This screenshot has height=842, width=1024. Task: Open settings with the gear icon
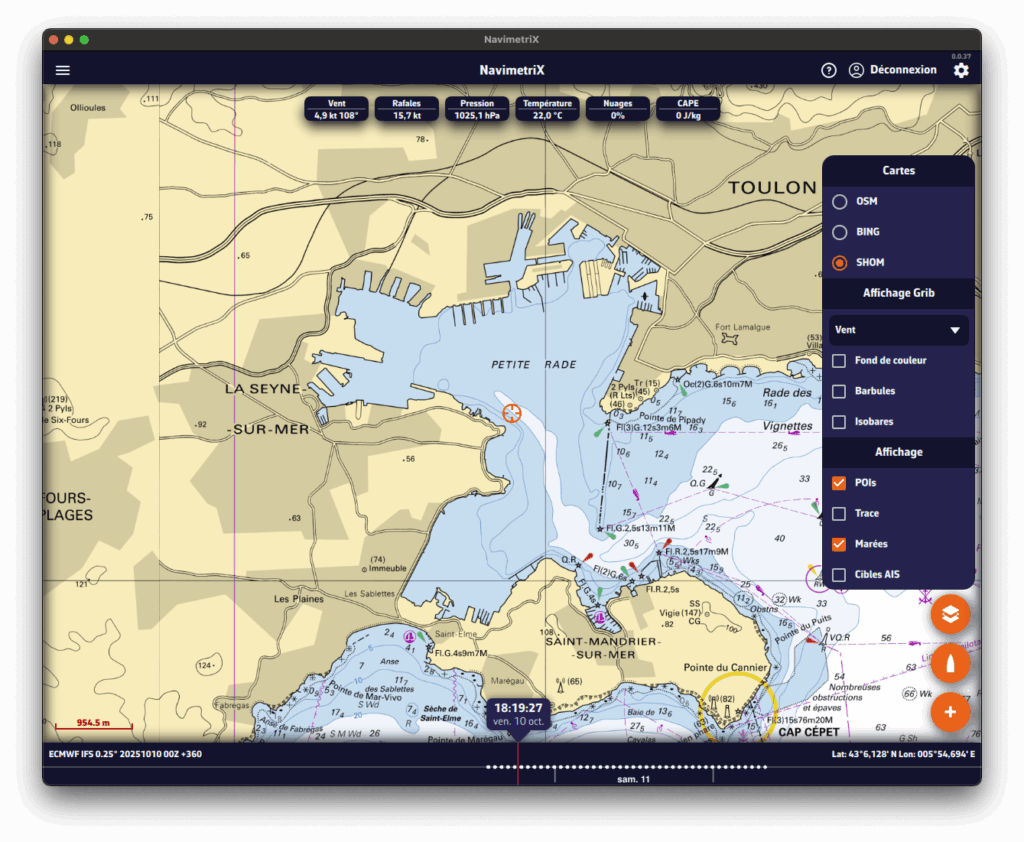point(960,70)
